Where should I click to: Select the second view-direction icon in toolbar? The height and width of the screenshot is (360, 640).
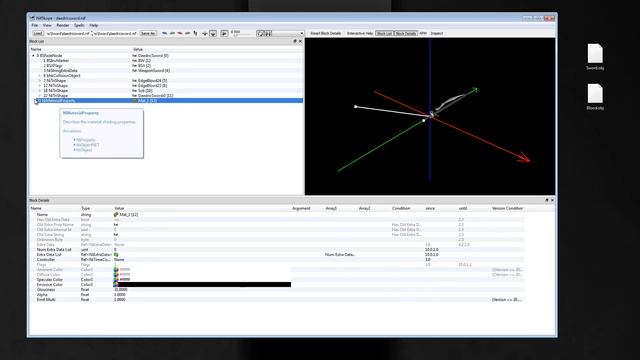click(x=172, y=33)
